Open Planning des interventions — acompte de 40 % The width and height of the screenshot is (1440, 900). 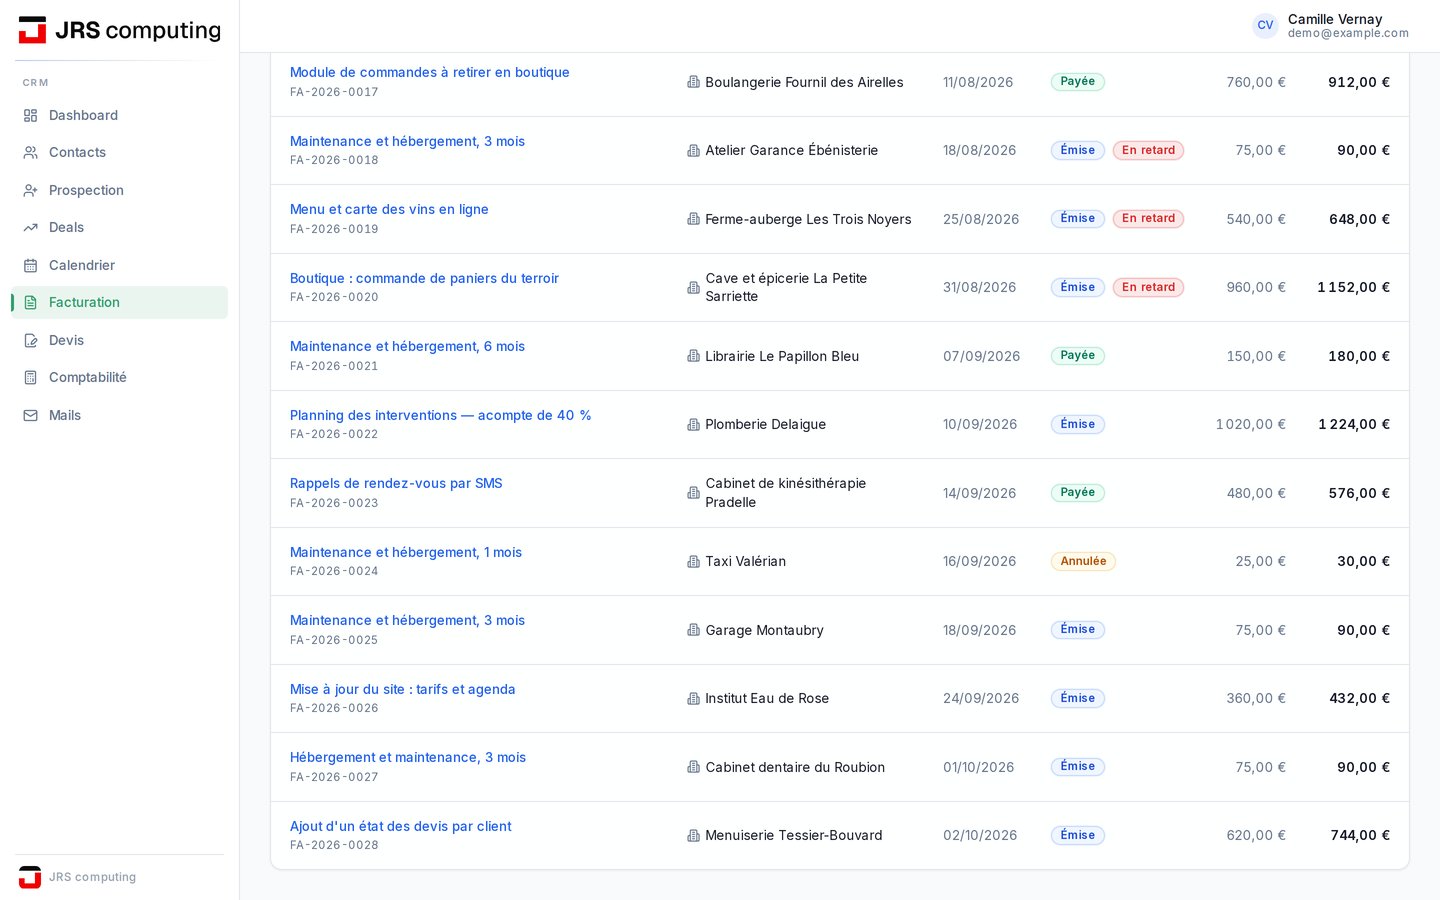pyautogui.click(x=440, y=415)
